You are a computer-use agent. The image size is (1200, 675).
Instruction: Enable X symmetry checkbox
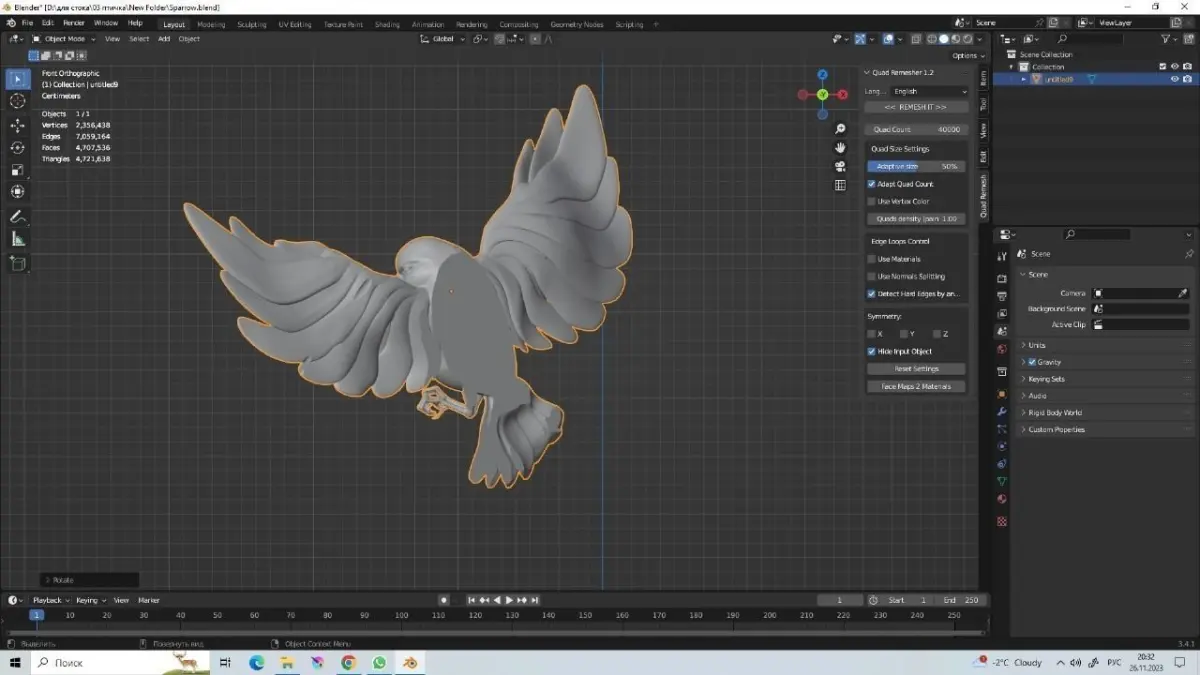pos(872,334)
